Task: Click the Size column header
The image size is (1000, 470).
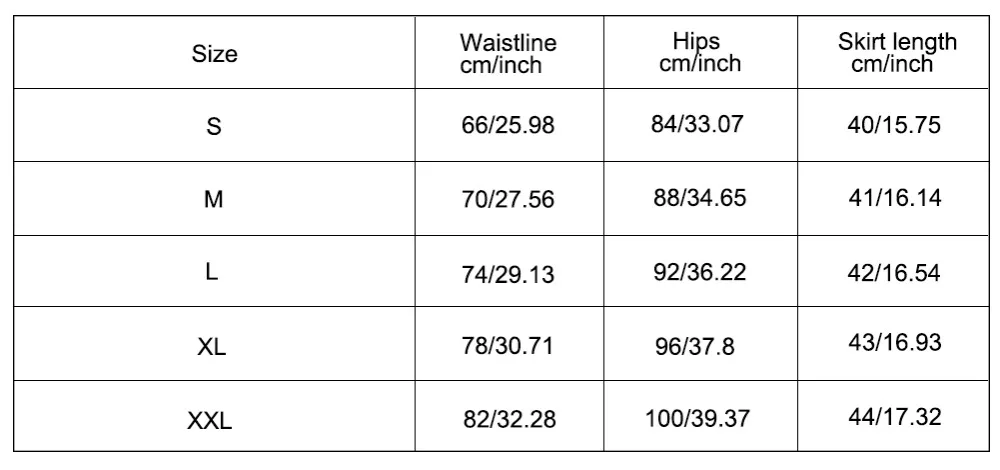Action: click(x=214, y=54)
